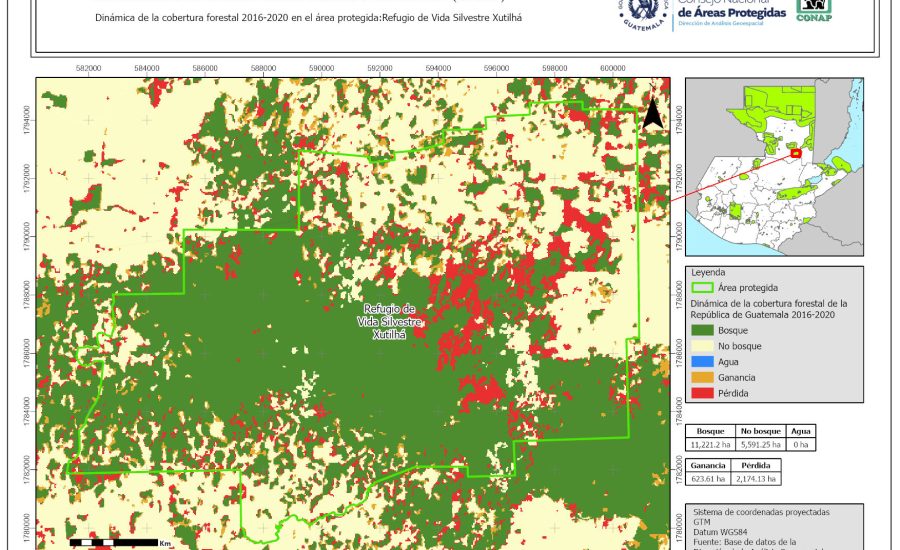The width and height of the screenshot is (900, 550).
Task: Click the Ganancia 623.61 ha value
Action: tap(708, 480)
